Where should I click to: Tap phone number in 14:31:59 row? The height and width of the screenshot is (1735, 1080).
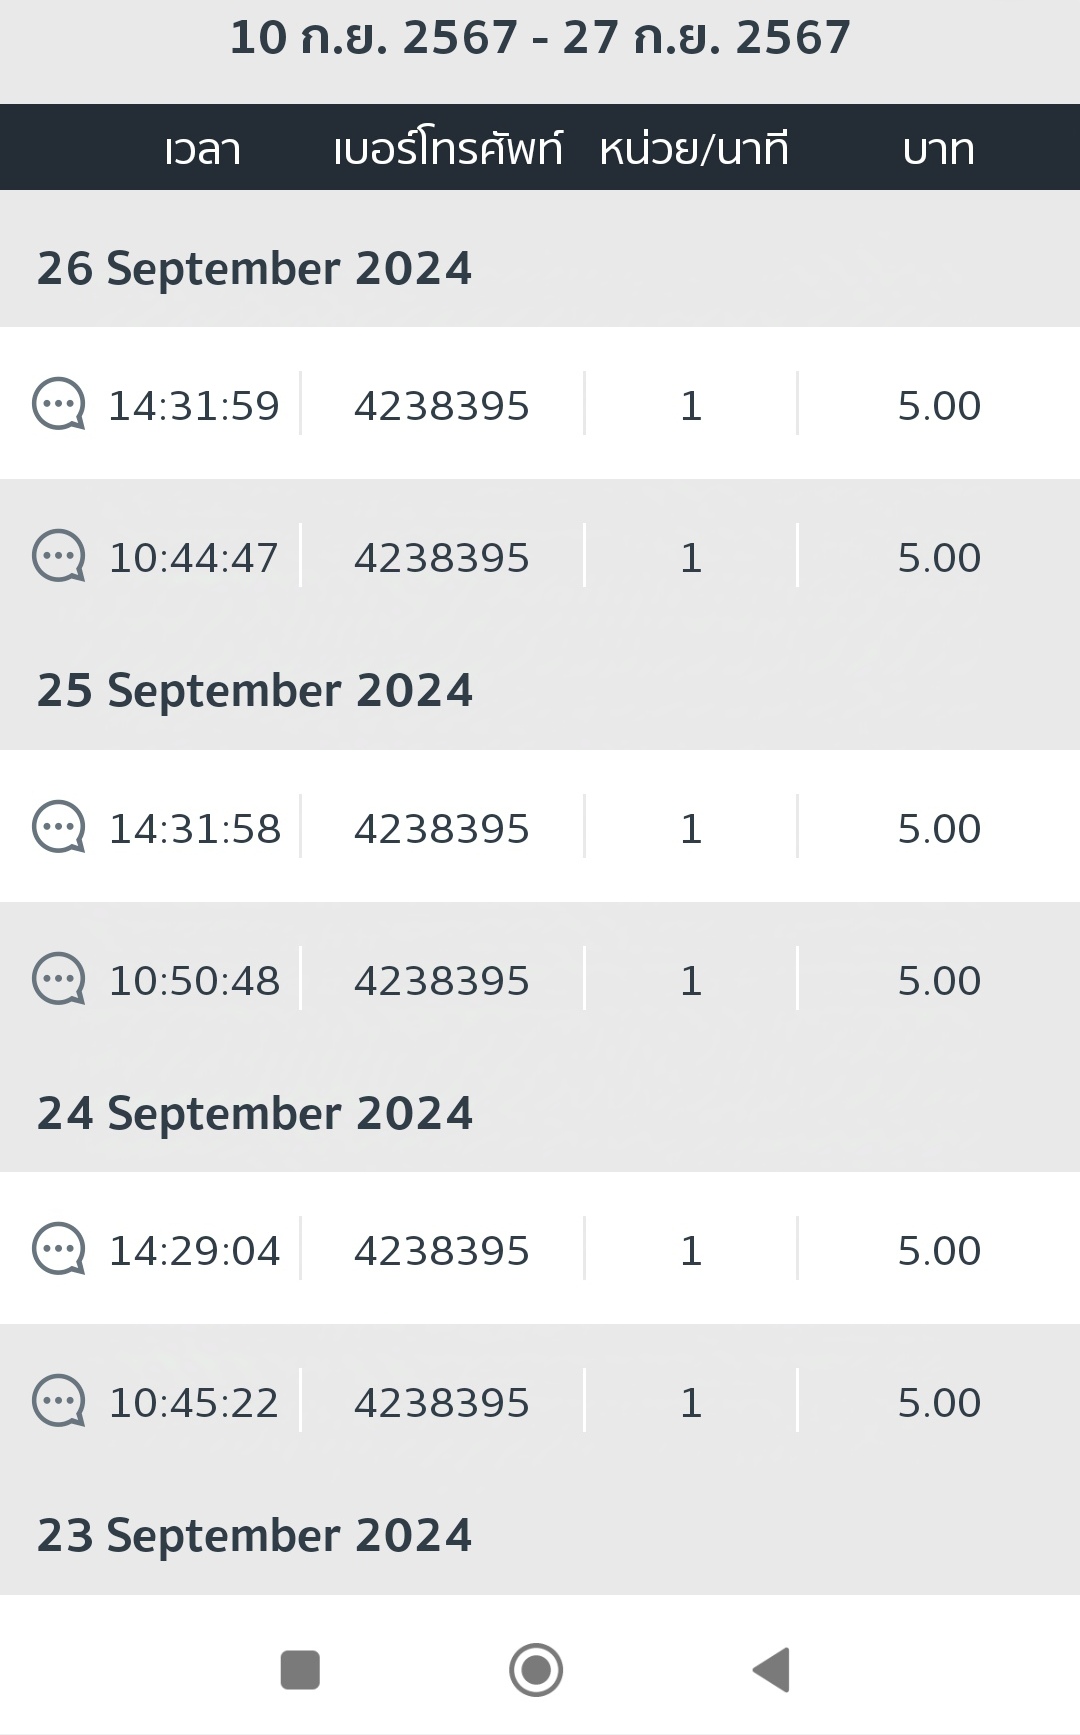(x=441, y=406)
